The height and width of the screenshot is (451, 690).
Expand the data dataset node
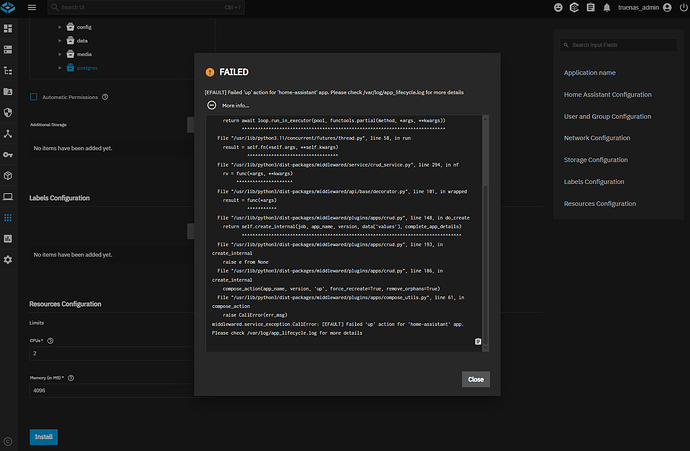coord(60,40)
